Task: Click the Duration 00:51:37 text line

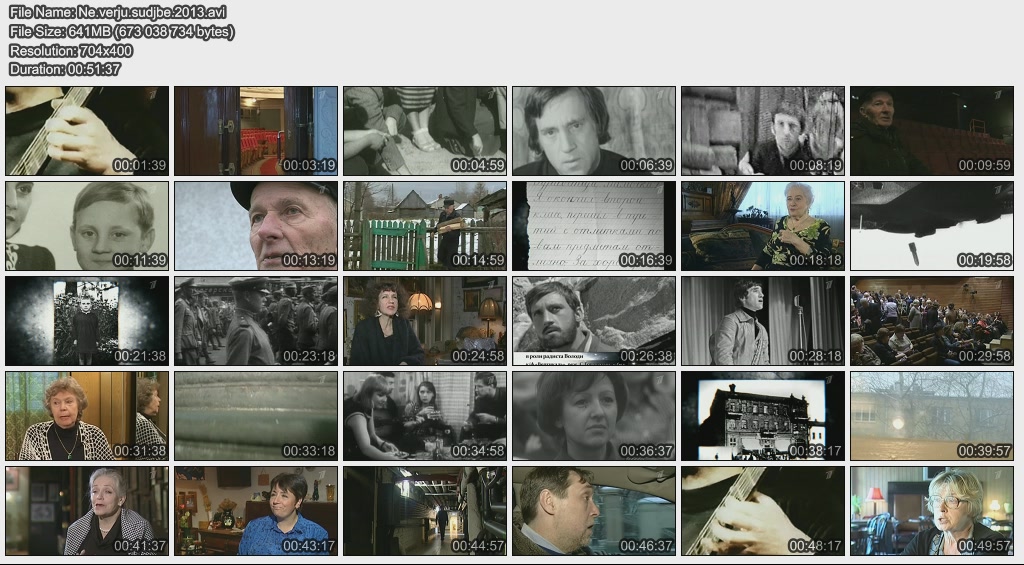Action: (x=65, y=69)
